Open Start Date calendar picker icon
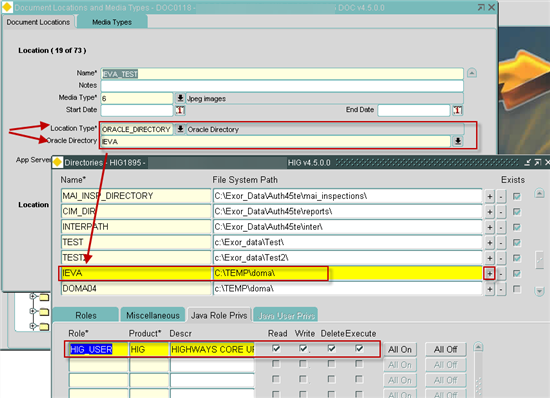The image size is (550, 398). [180, 110]
